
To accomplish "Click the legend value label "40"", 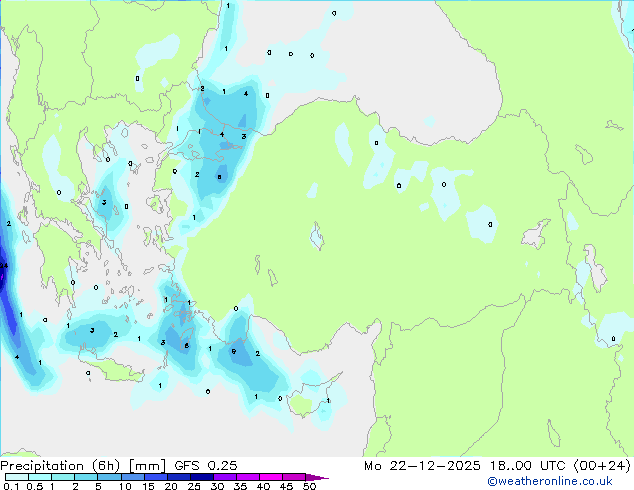I will (x=263, y=486).
